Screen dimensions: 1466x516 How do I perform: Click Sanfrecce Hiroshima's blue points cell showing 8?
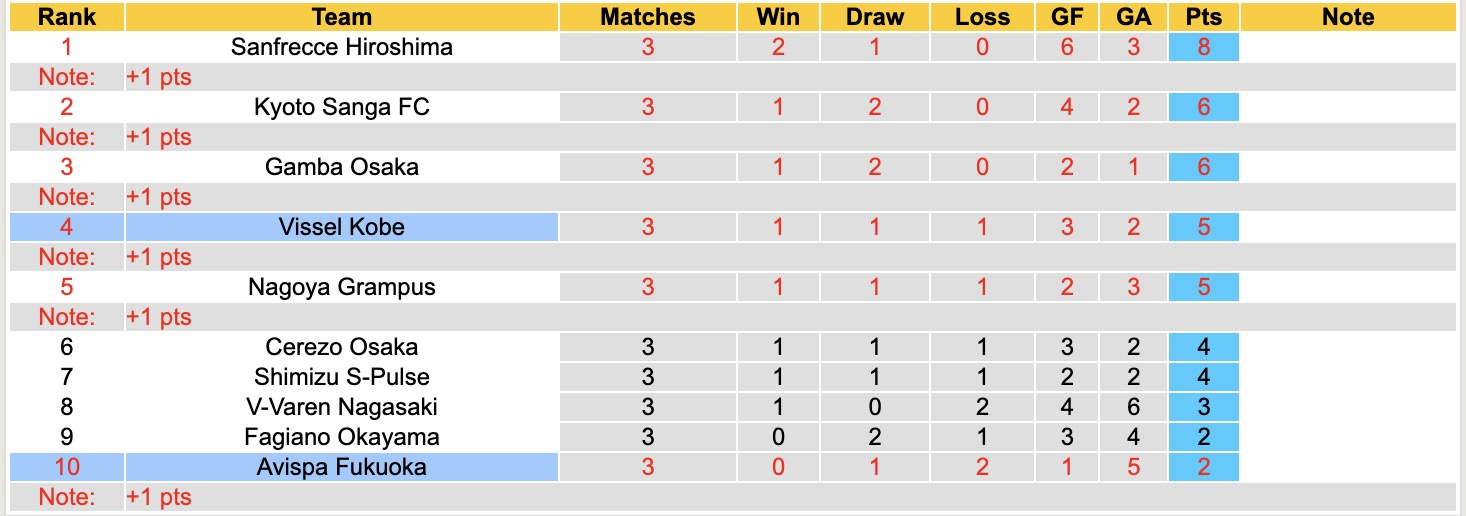click(1203, 47)
